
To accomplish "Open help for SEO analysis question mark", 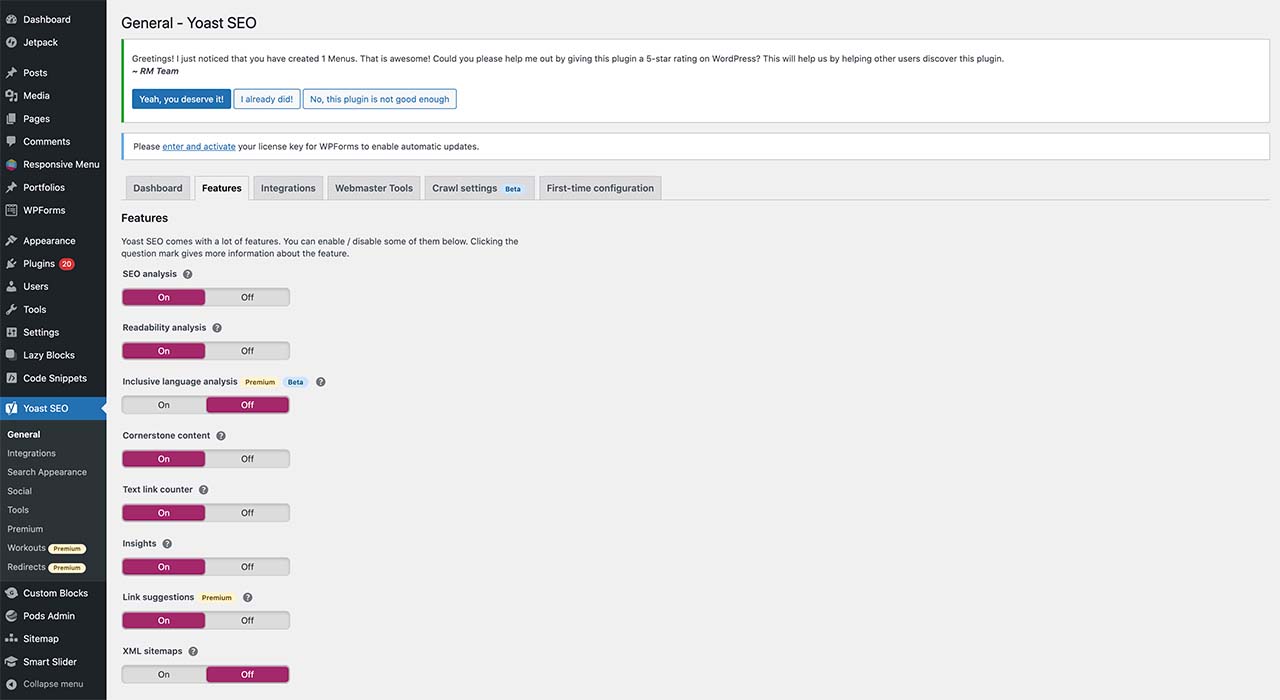I will (x=188, y=274).
